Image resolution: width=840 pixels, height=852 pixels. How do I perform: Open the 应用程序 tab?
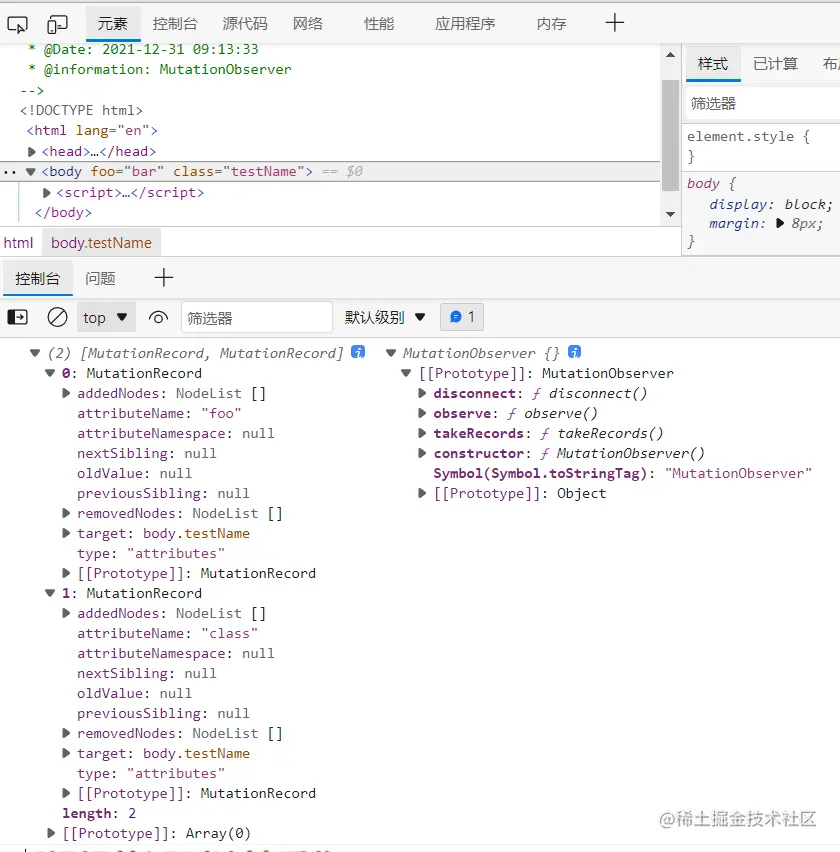[465, 24]
